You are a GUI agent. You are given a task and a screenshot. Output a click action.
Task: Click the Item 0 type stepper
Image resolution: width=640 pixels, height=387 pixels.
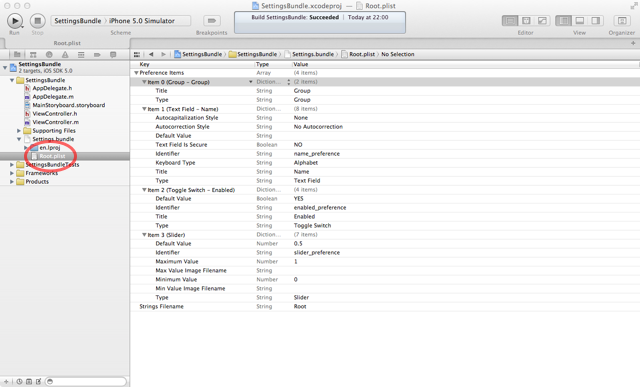point(289,82)
